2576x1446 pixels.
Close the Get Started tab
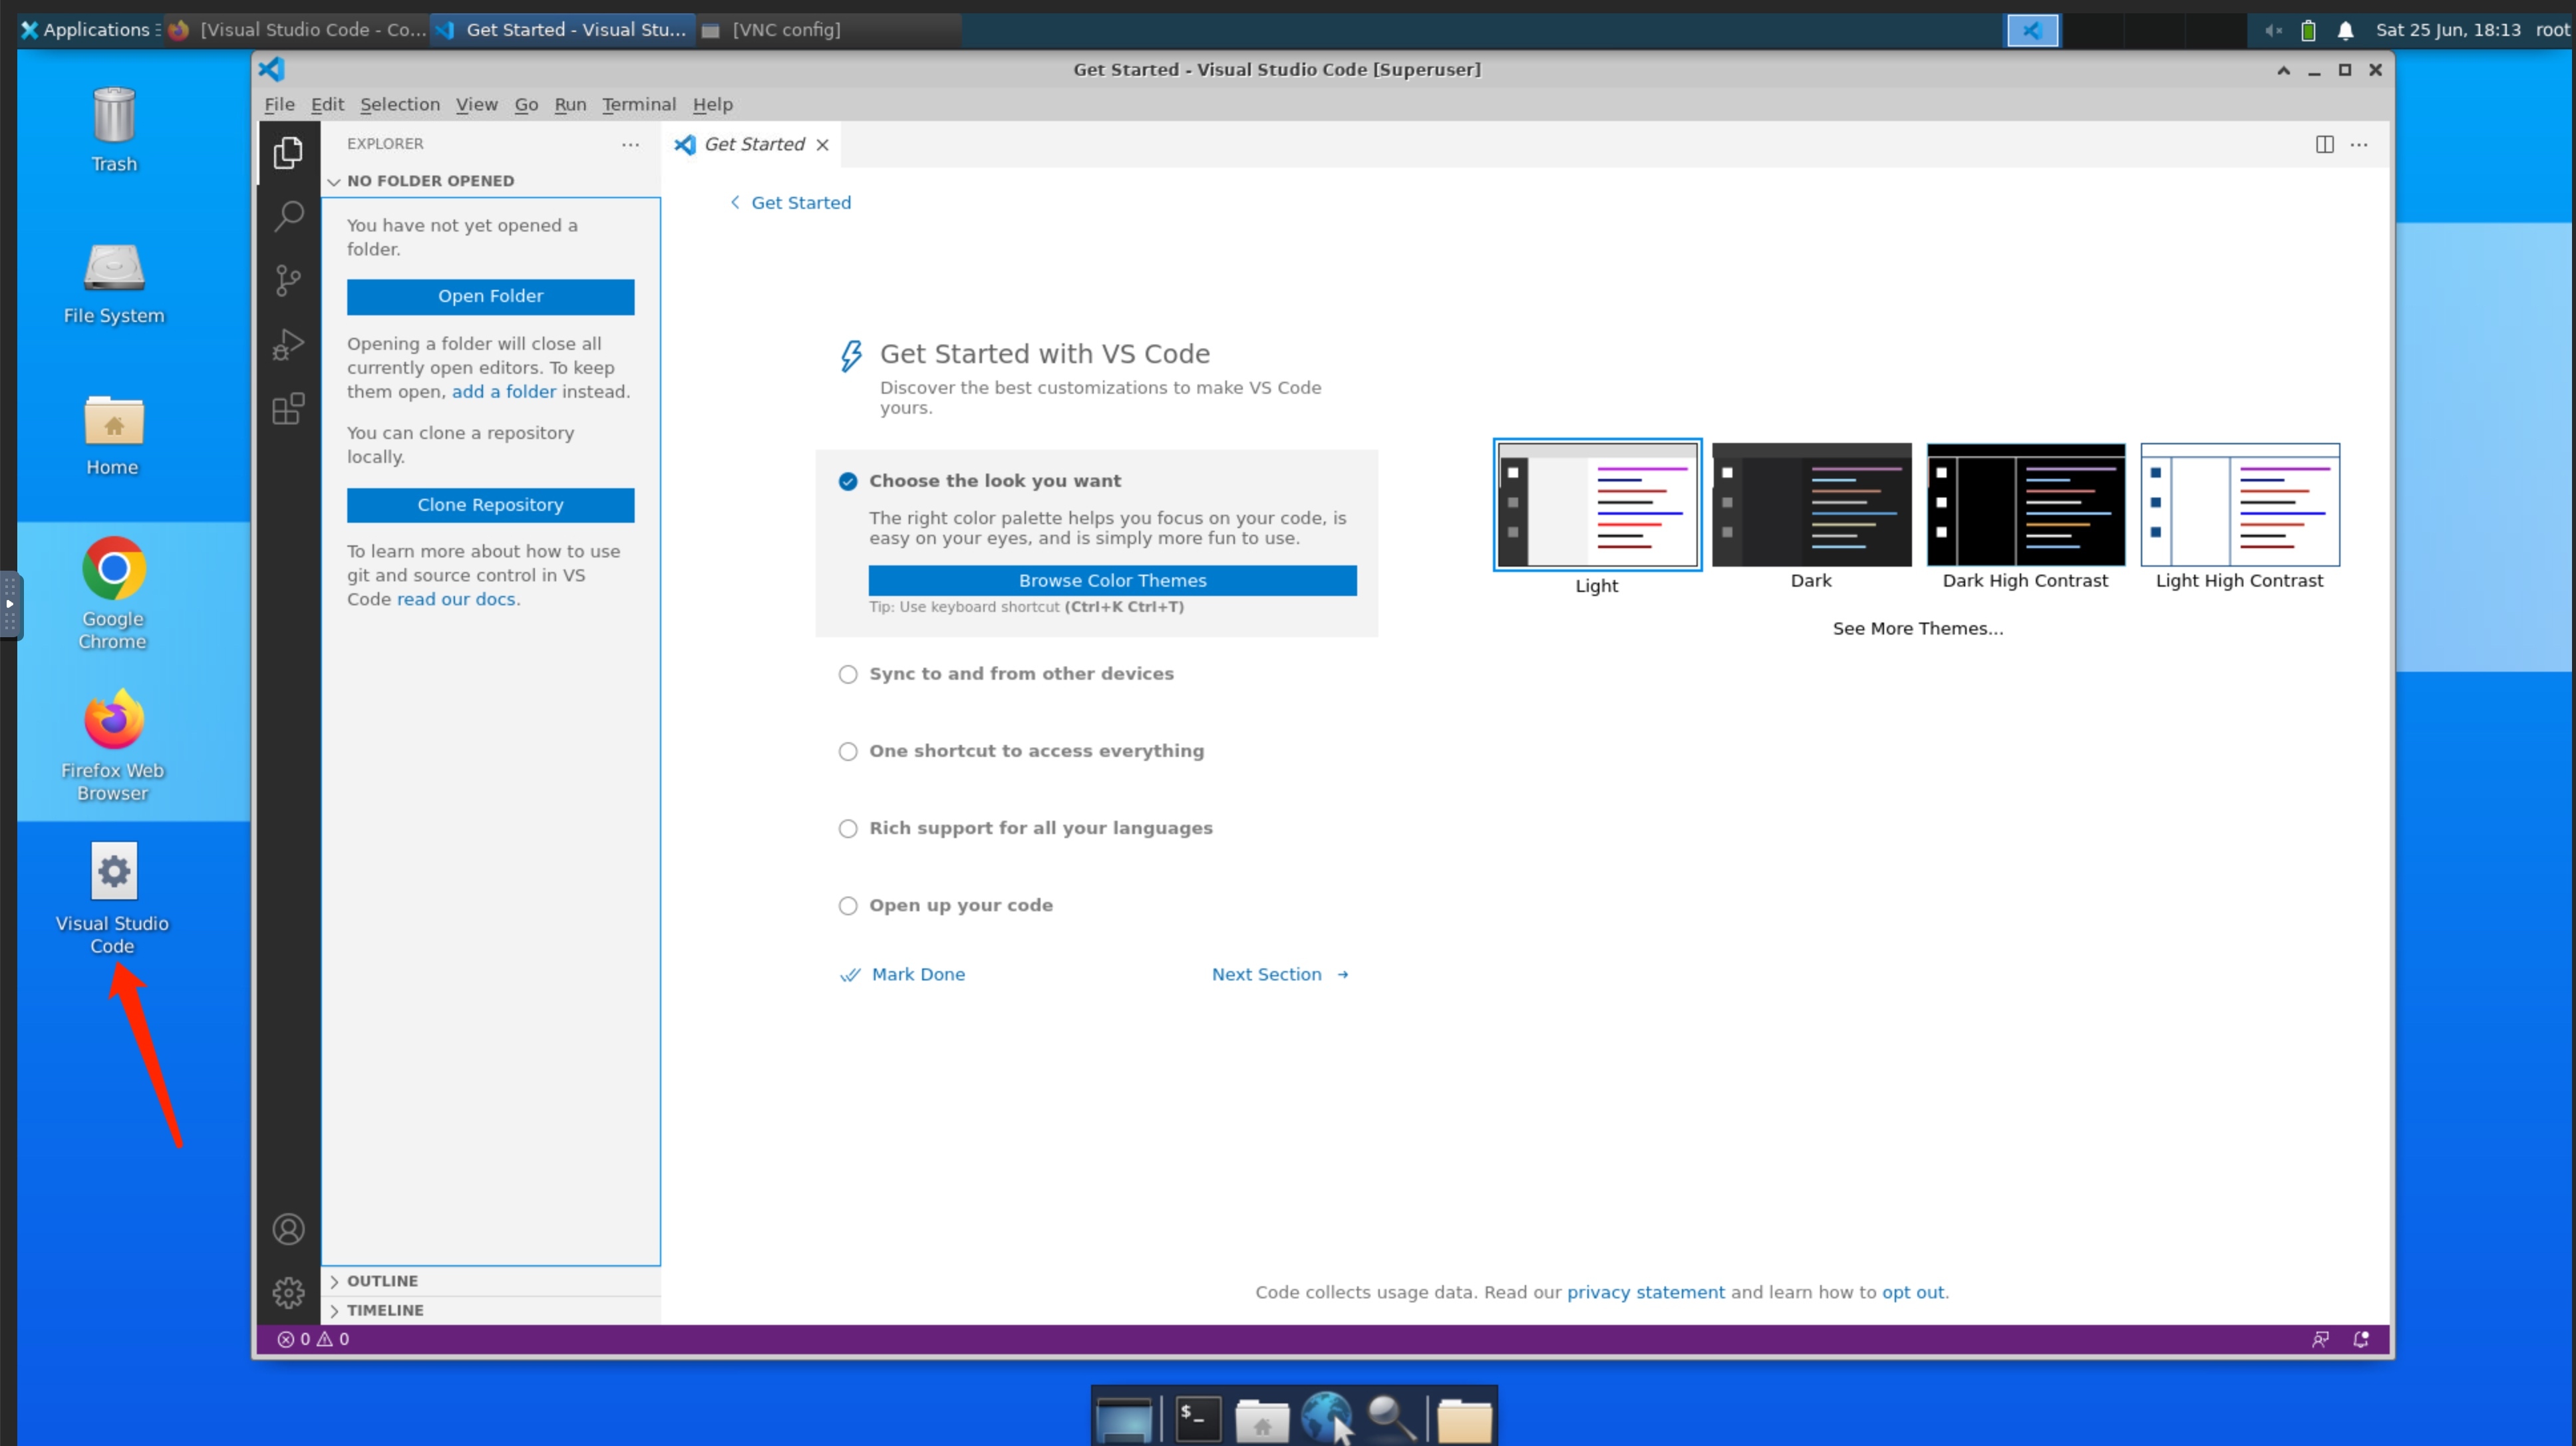(822, 145)
